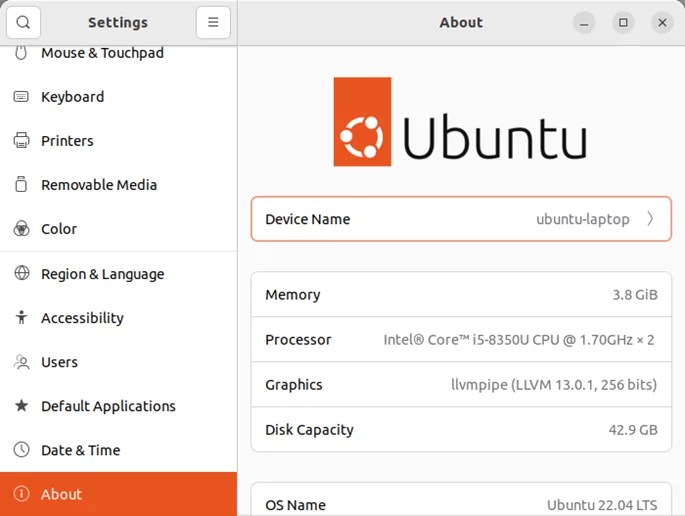Screen dimensions: 685x516
Task: Close the Settings window
Action: pos(662,22)
